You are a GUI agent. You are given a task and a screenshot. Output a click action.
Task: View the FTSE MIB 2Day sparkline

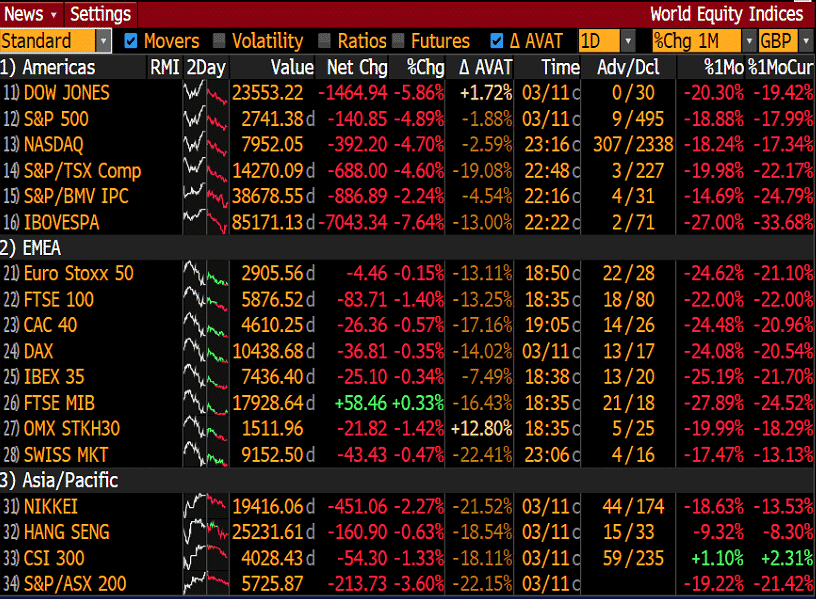(206, 403)
